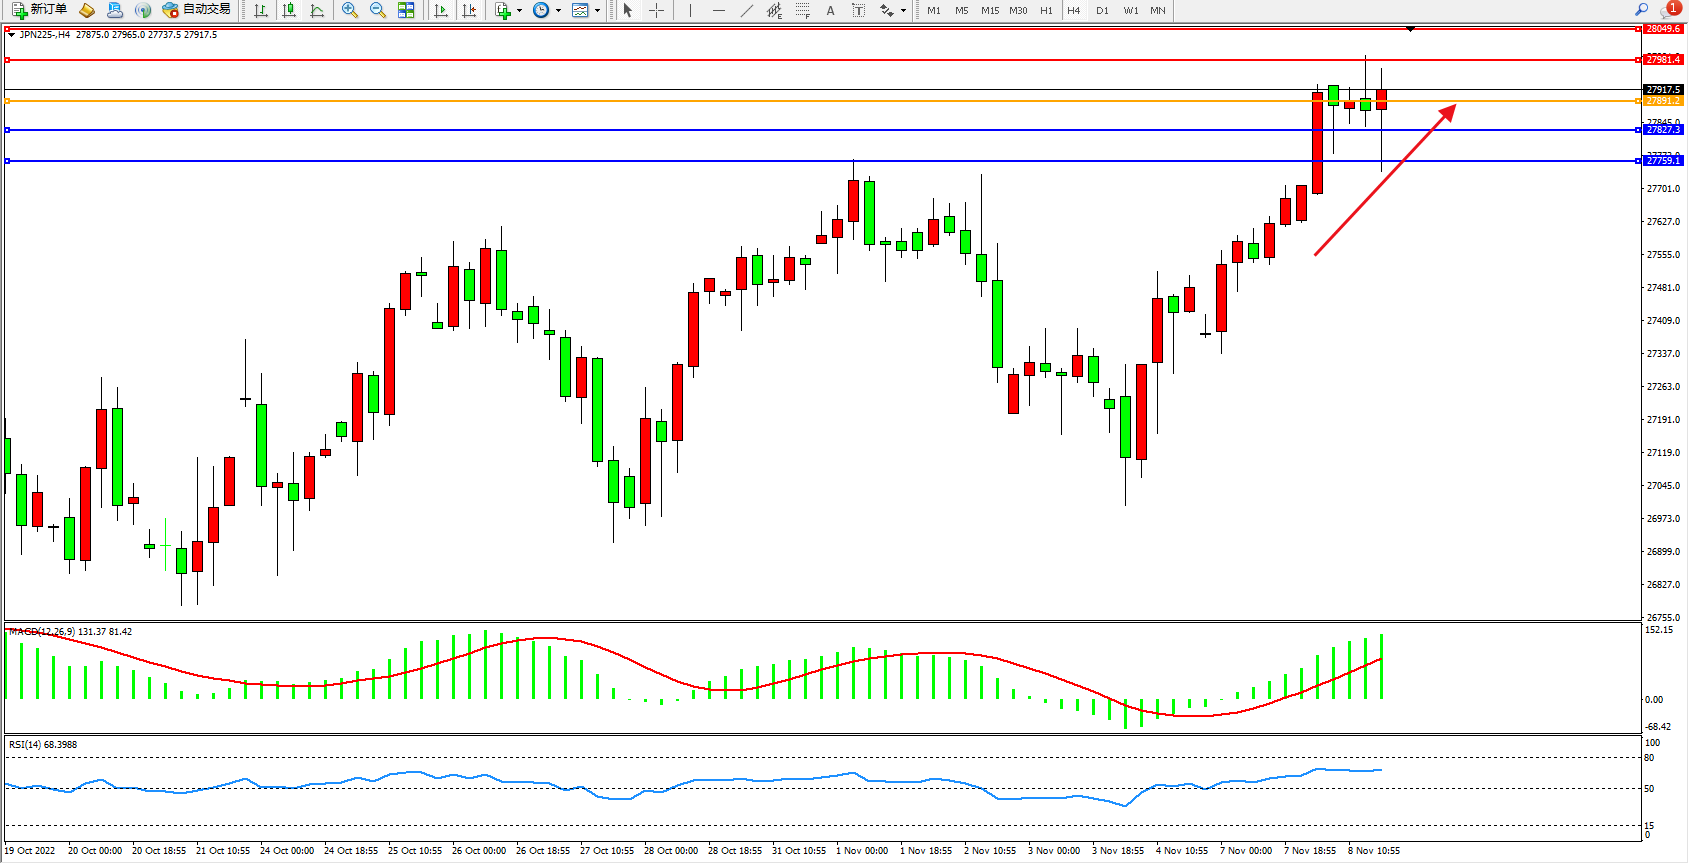The width and height of the screenshot is (1689, 864).
Task: Open the indicators list dropdown arrow
Action: click(x=519, y=11)
